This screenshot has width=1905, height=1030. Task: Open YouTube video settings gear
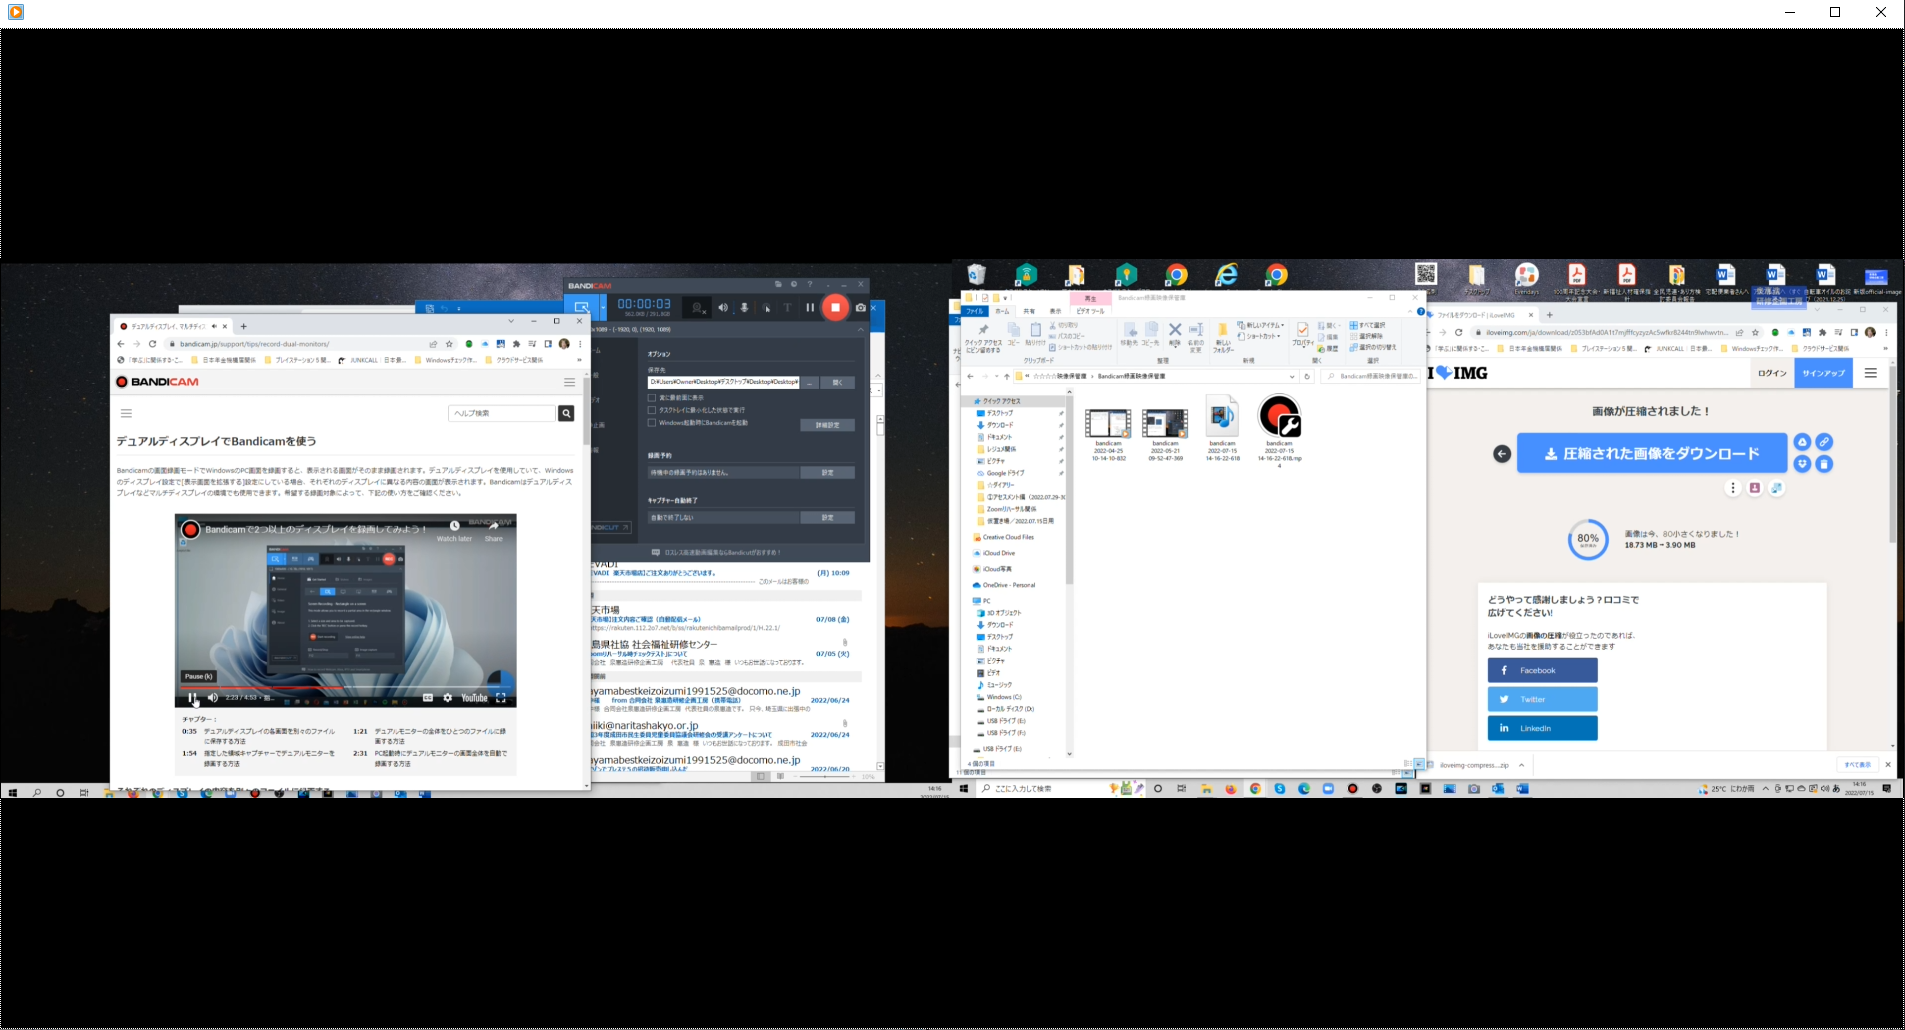click(447, 698)
